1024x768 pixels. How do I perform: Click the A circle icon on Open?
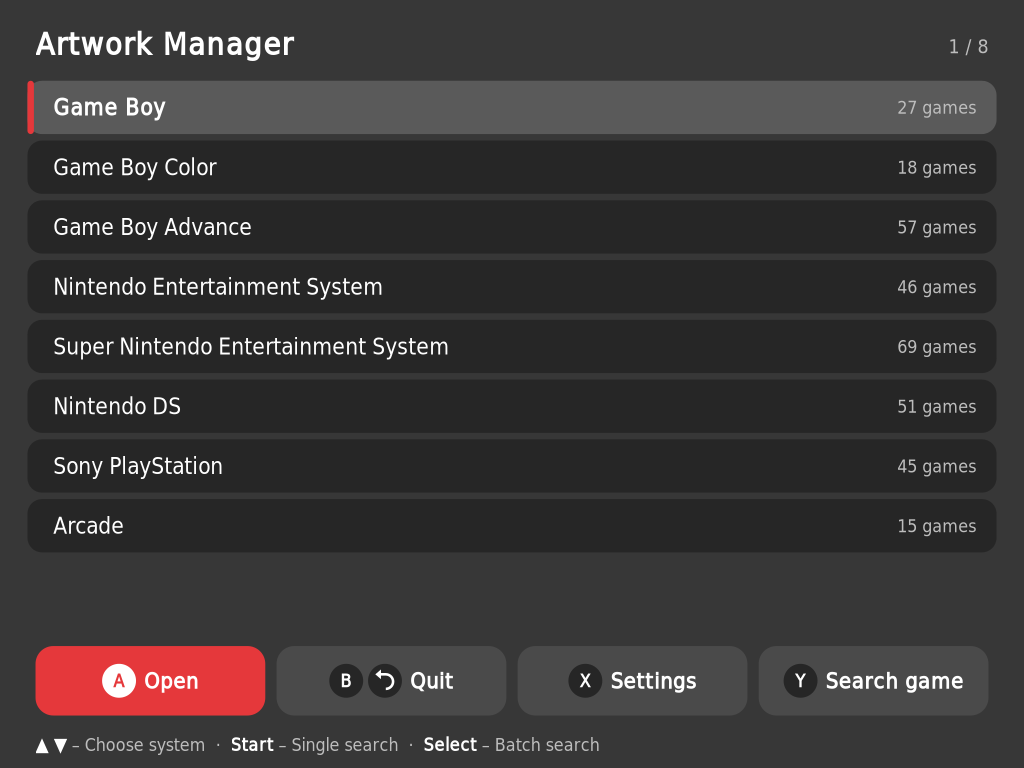pos(119,680)
